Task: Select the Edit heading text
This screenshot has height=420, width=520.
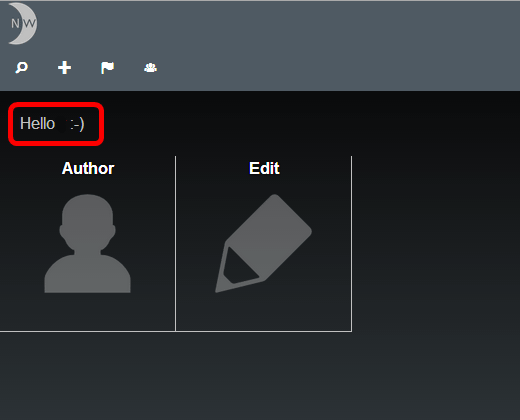Action: (264, 168)
